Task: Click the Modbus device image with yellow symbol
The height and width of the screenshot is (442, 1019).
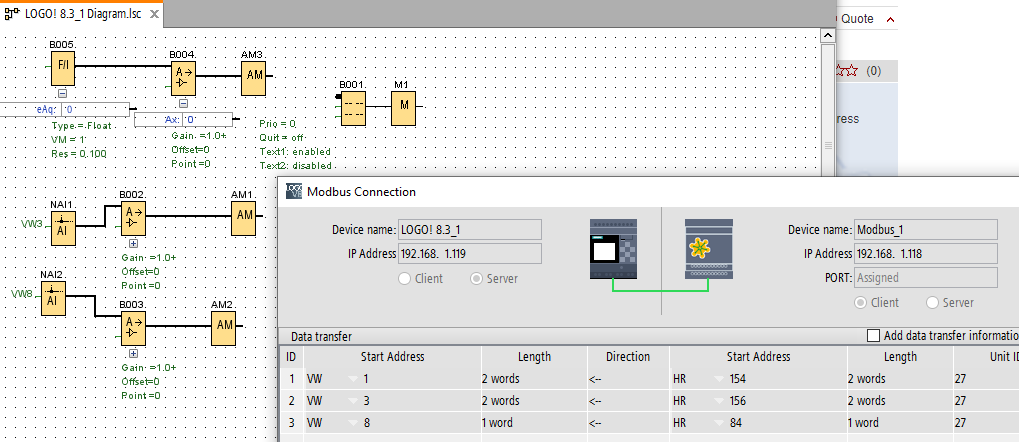Action: point(709,251)
